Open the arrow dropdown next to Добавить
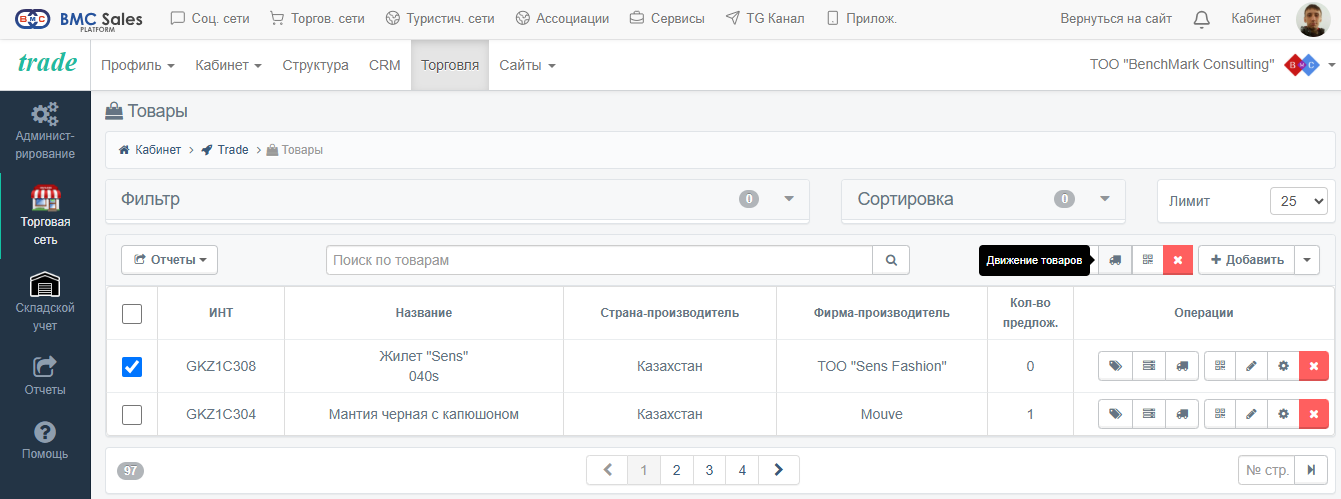The image size is (1341, 499). 1307,260
